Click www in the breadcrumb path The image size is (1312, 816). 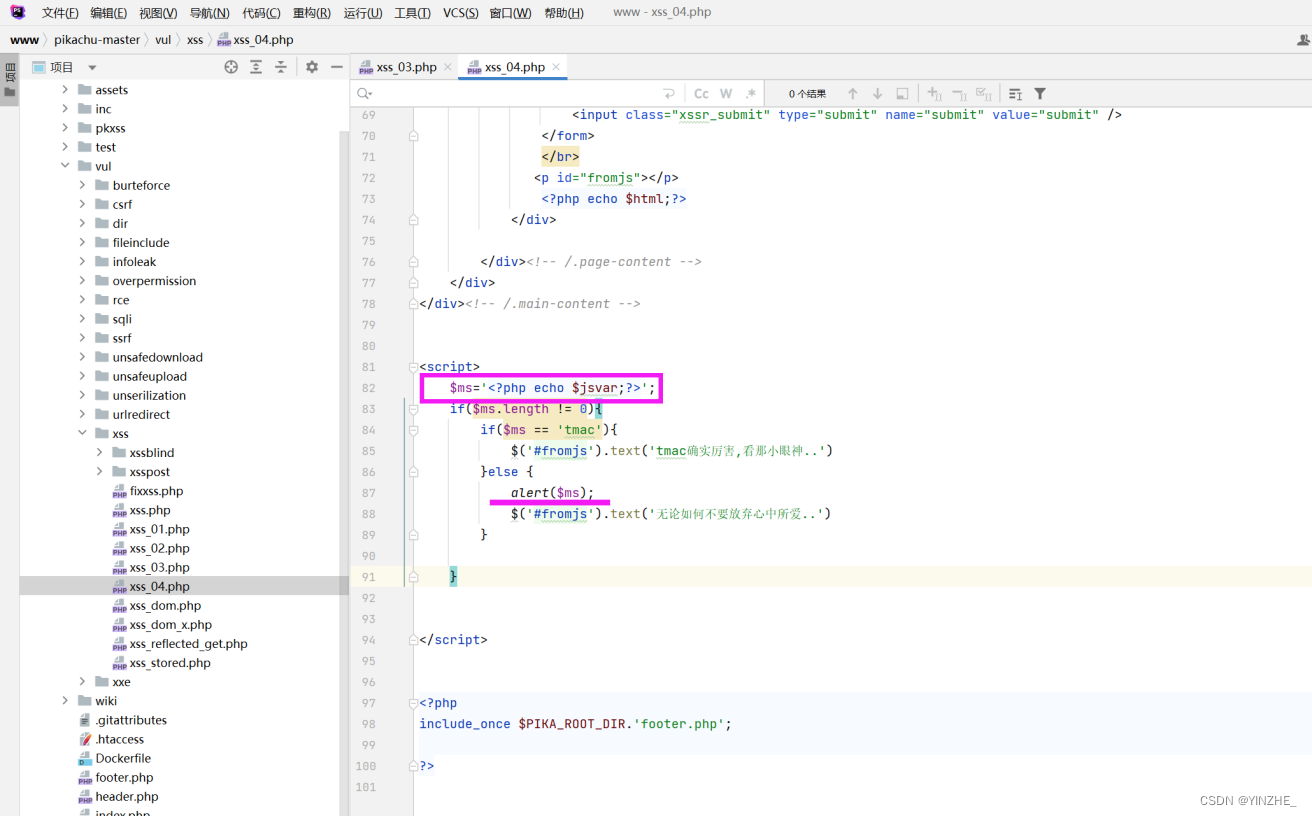pyautogui.click(x=24, y=40)
